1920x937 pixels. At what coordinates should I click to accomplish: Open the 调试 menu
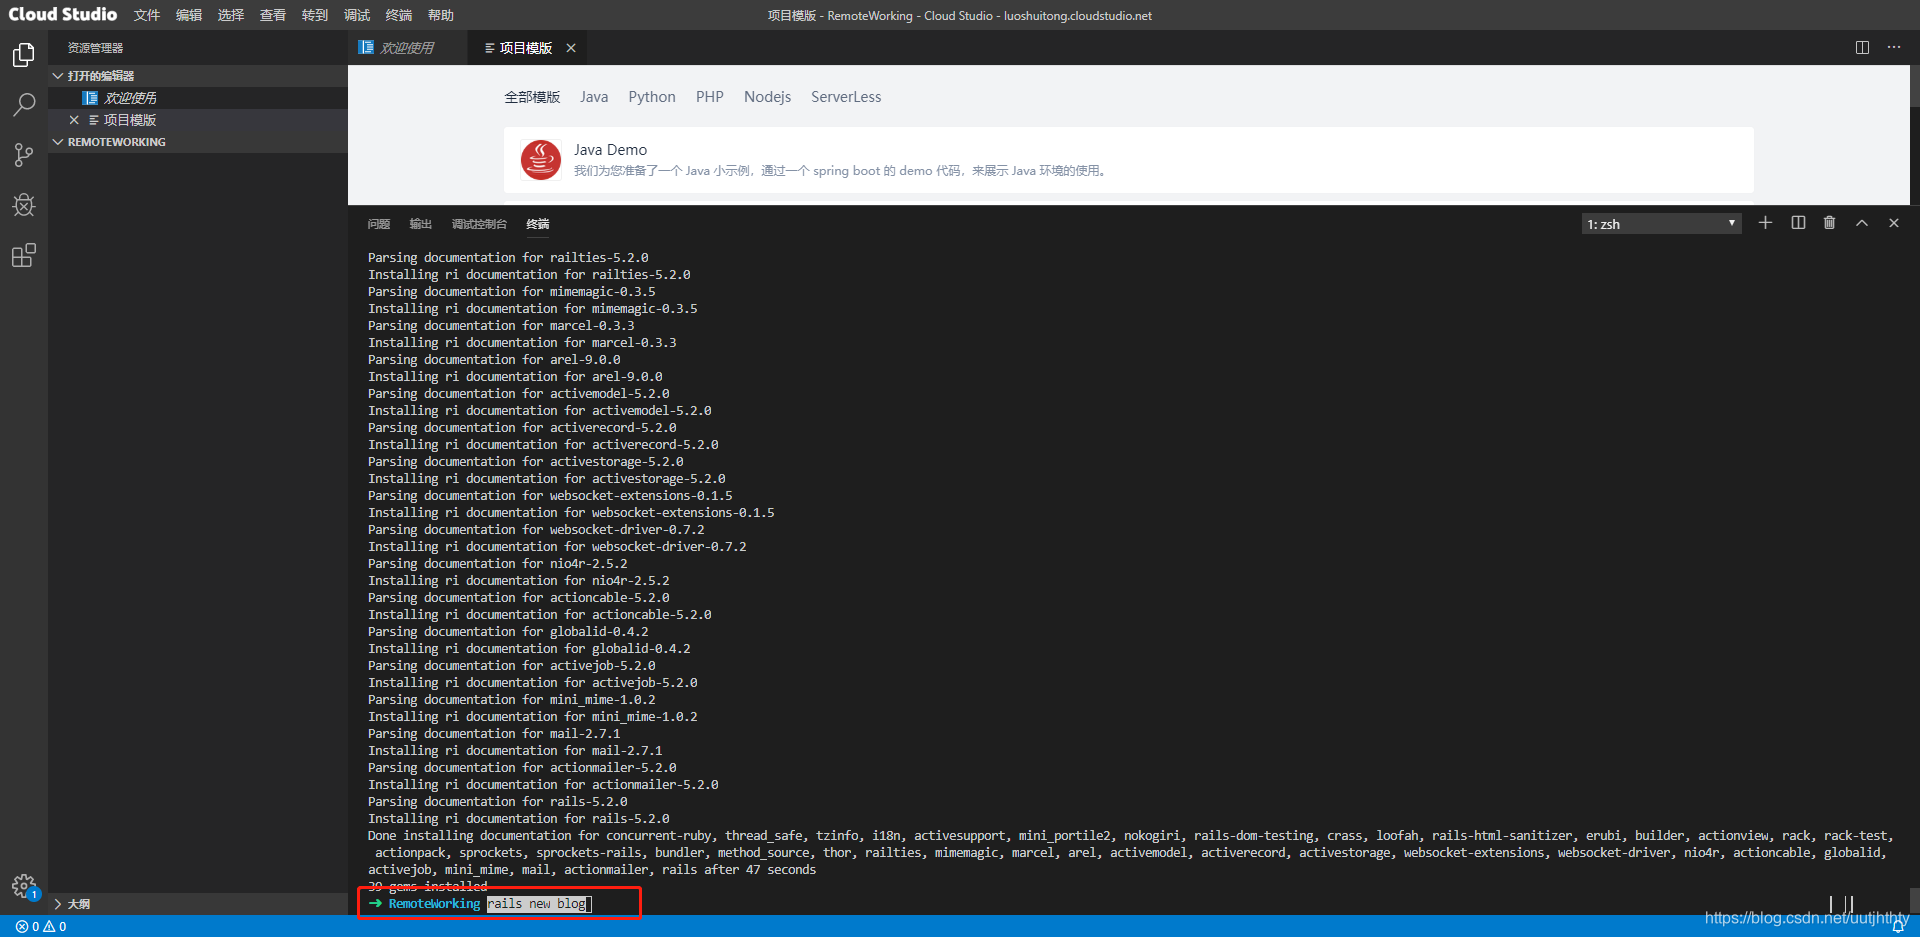pyautogui.click(x=357, y=15)
